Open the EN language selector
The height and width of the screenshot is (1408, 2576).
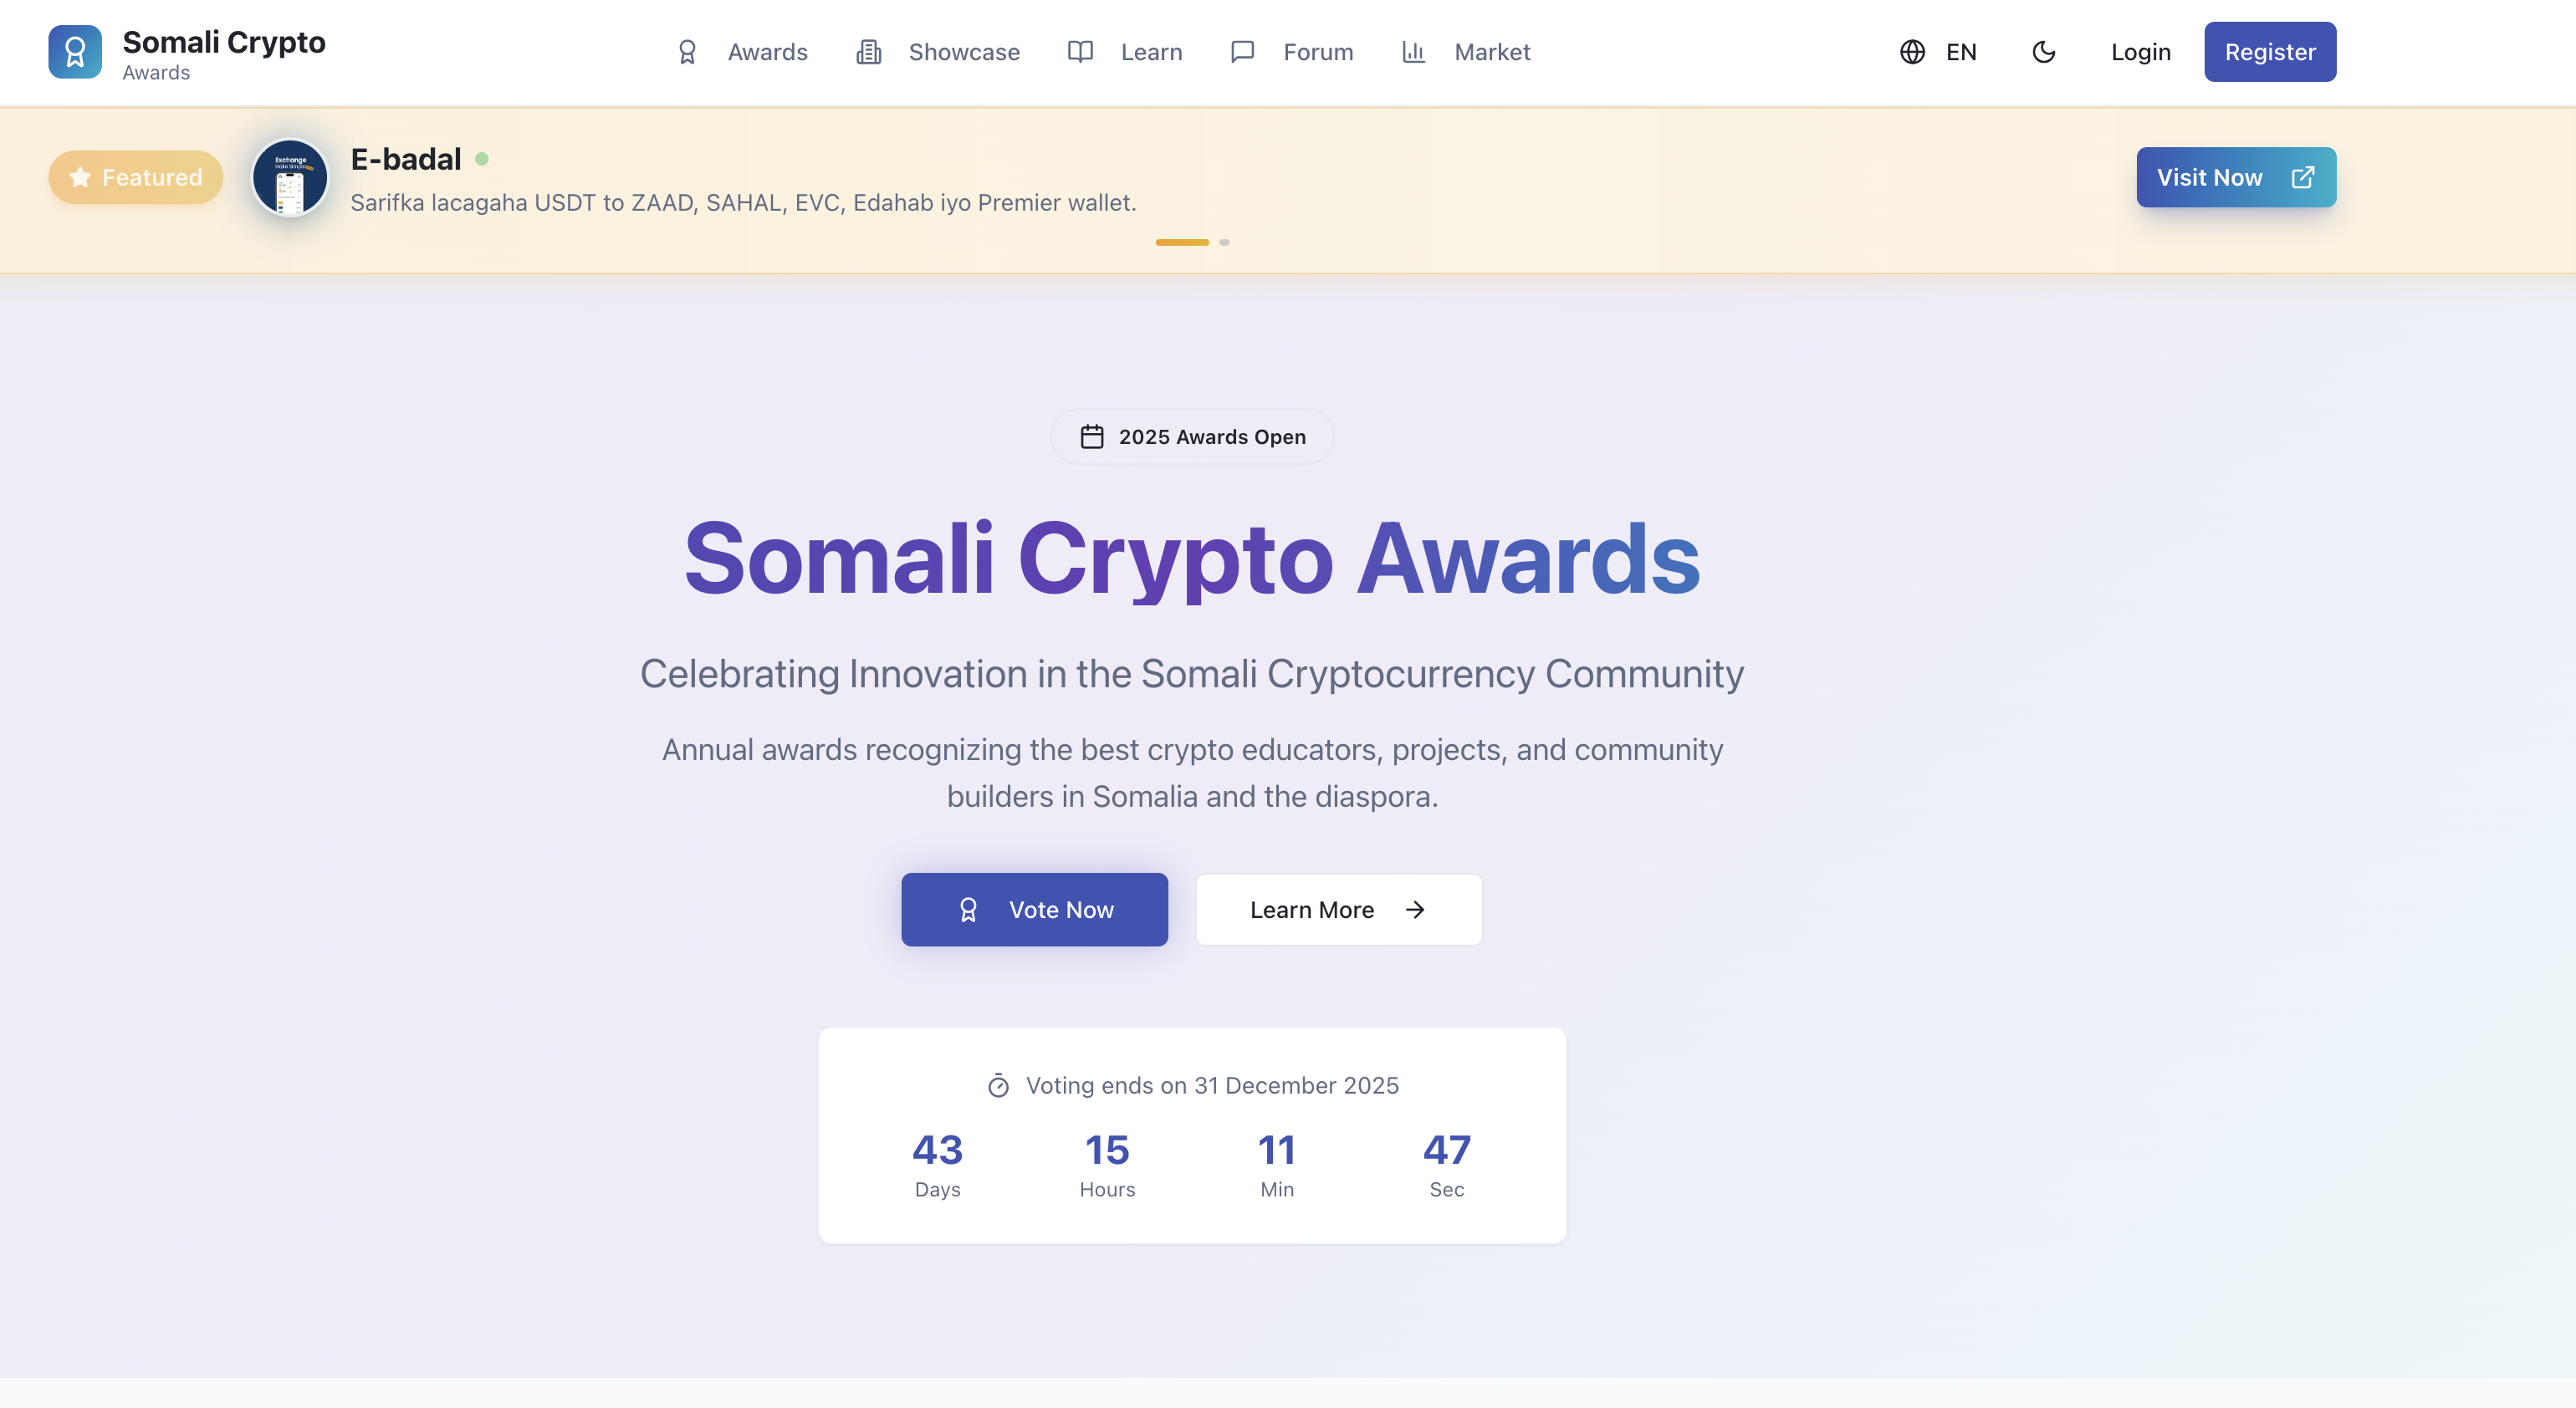pyautogui.click(x=1938, y=51)
